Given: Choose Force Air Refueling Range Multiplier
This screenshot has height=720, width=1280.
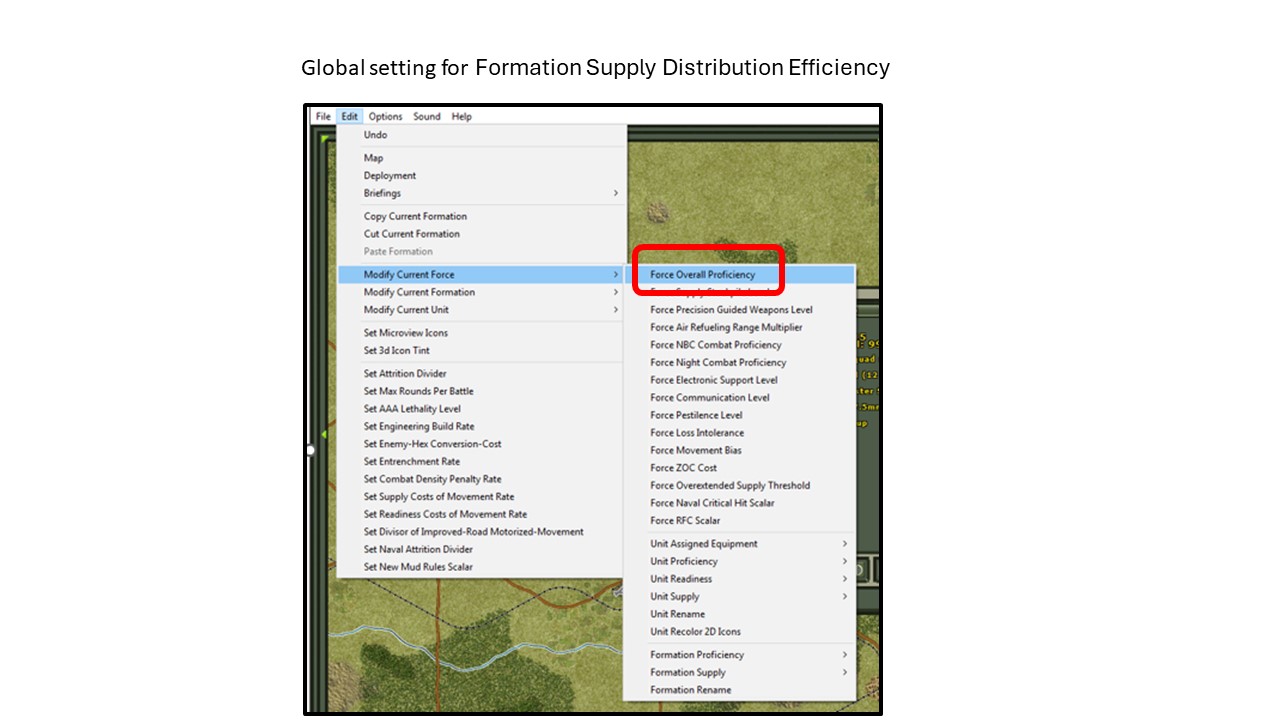Looking at the screenshot, I should tap(740, 327).
